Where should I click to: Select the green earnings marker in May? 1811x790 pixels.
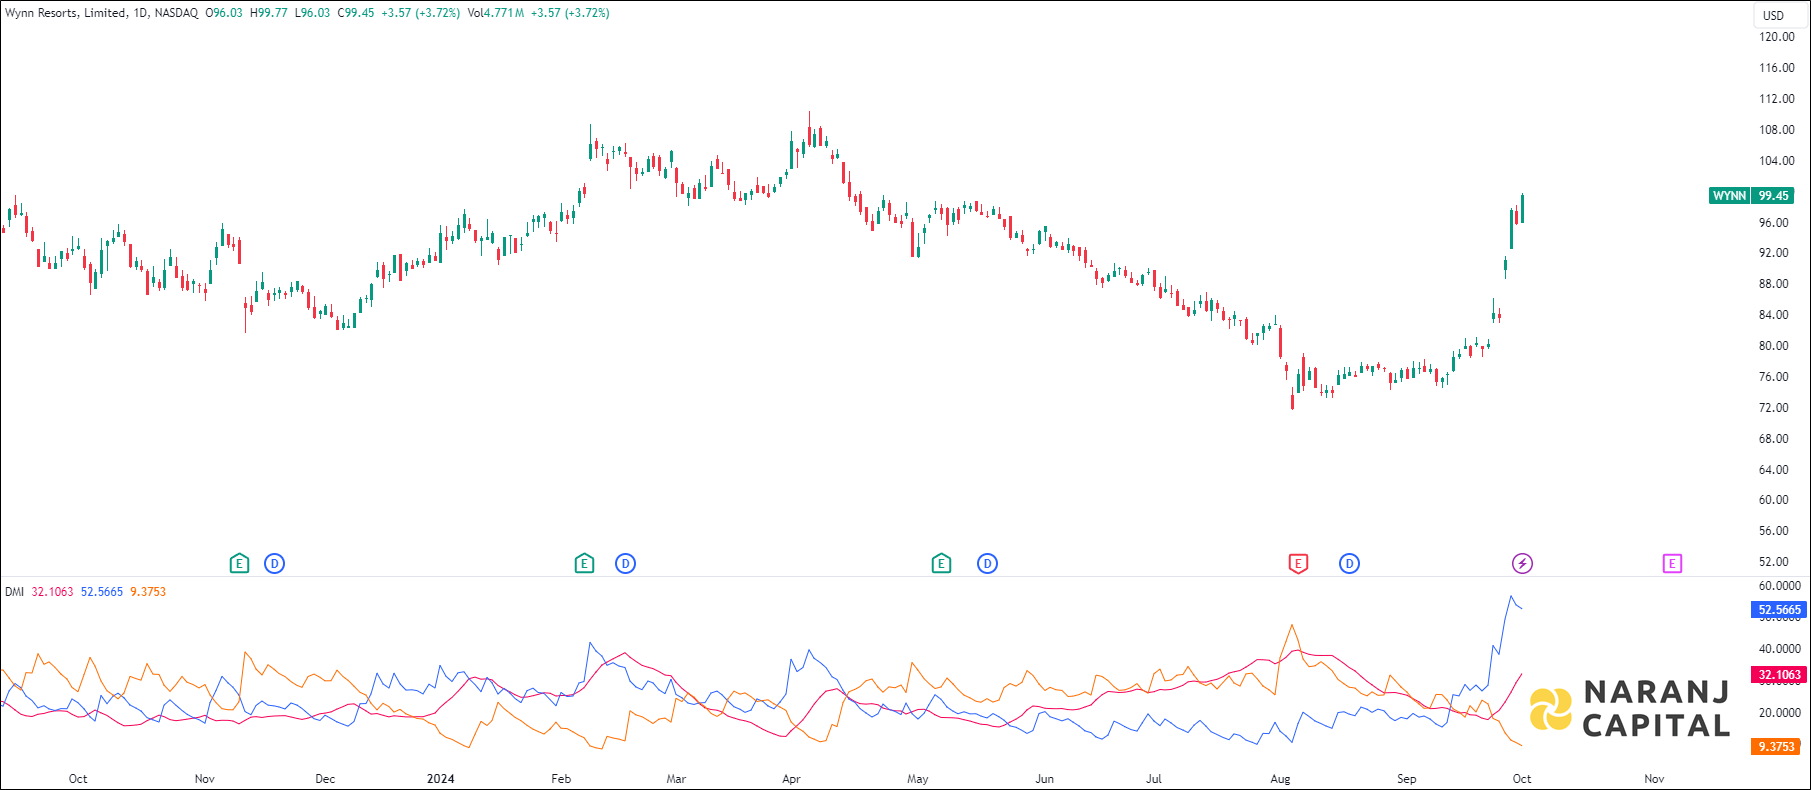941,564
